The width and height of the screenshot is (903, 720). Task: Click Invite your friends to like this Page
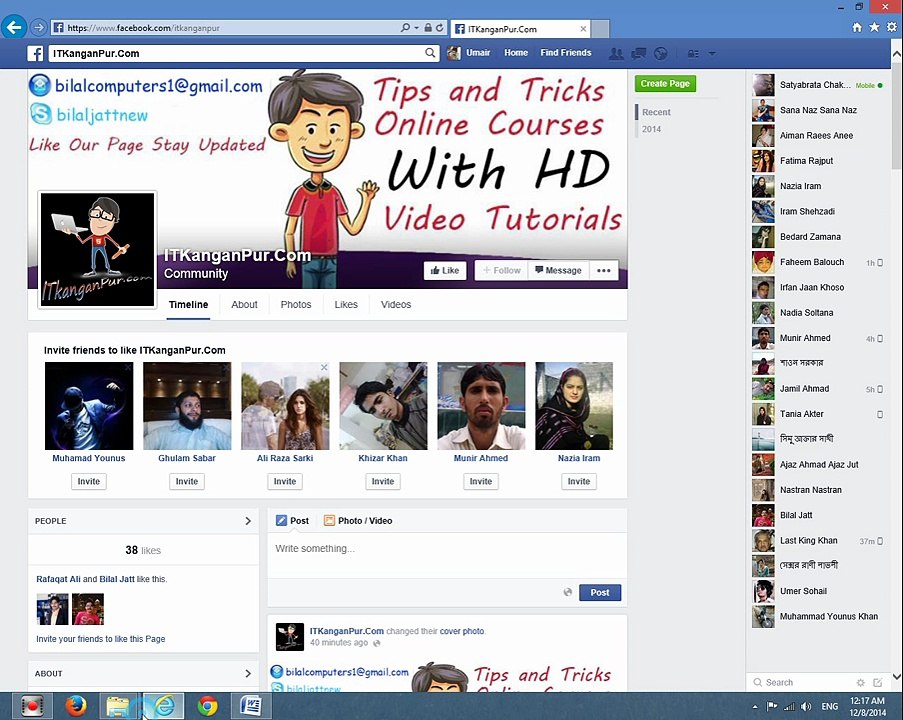coord(101,639)
